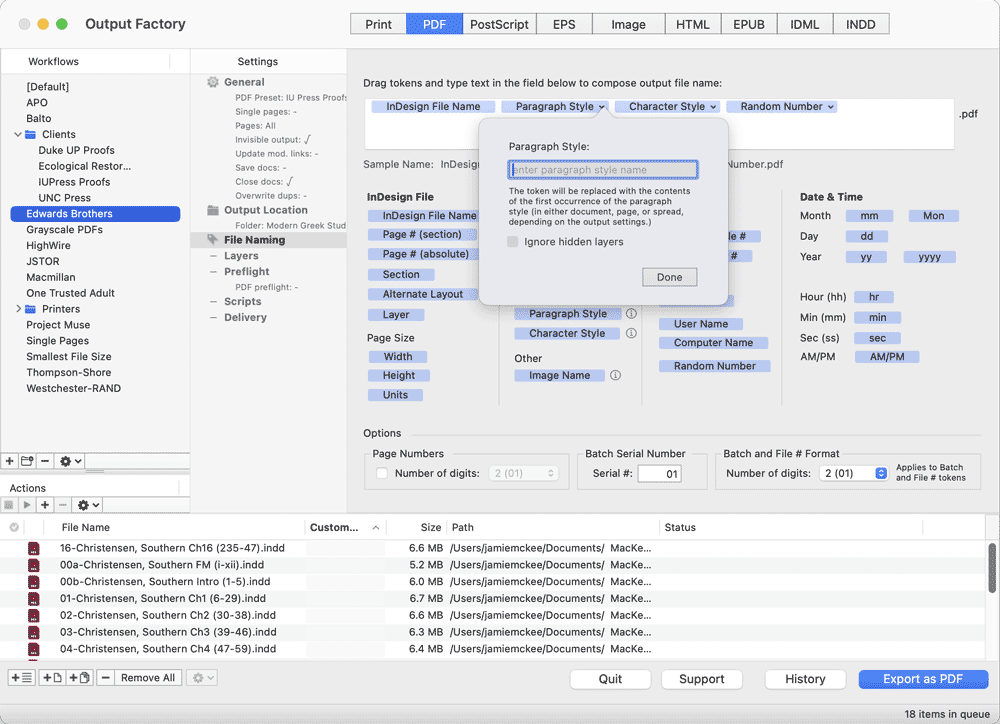Click the info icon beside Character Style token

(x=631, y=333)
